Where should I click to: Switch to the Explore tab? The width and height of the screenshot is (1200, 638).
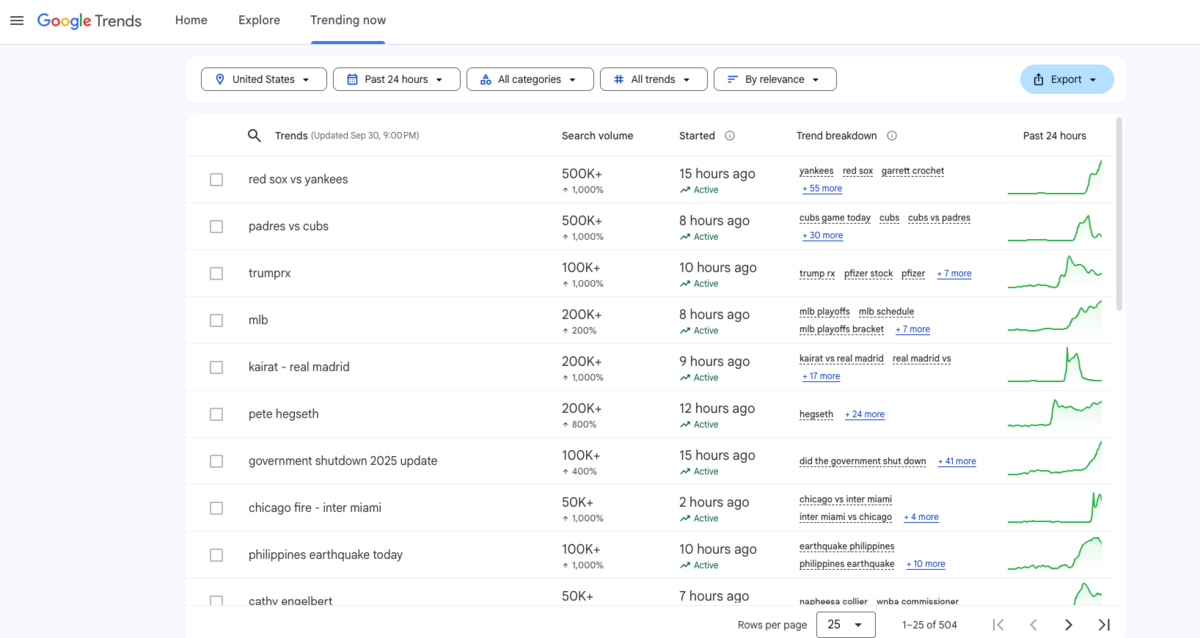tap(259, 20)
